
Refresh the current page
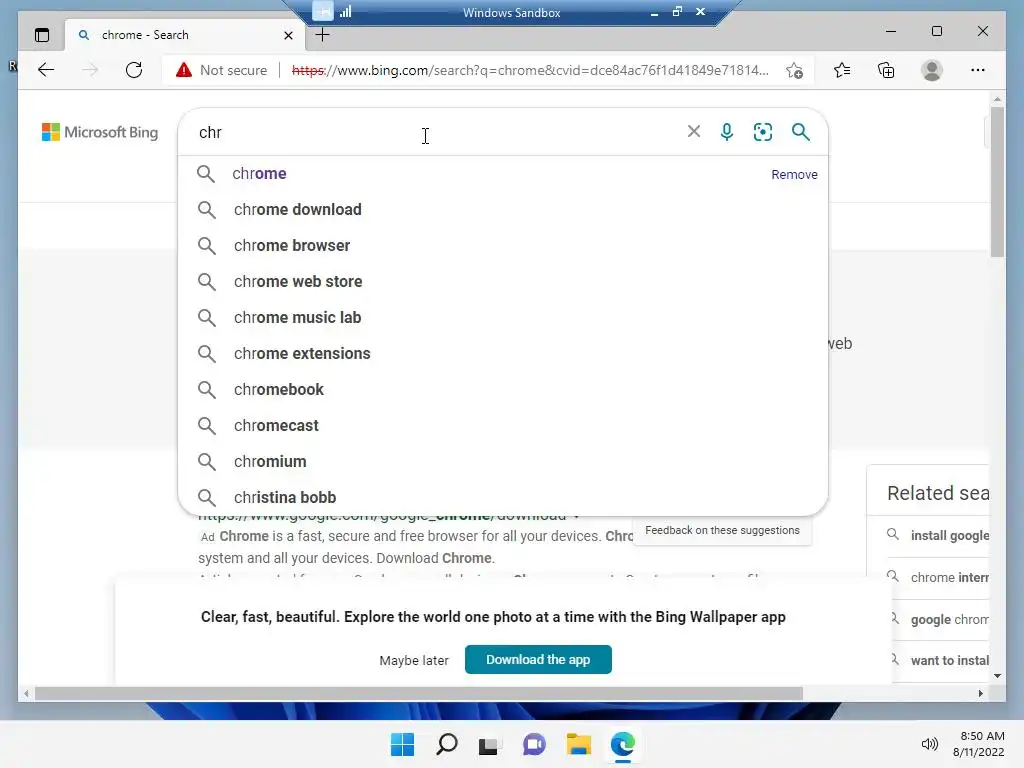tap(134, 70)
